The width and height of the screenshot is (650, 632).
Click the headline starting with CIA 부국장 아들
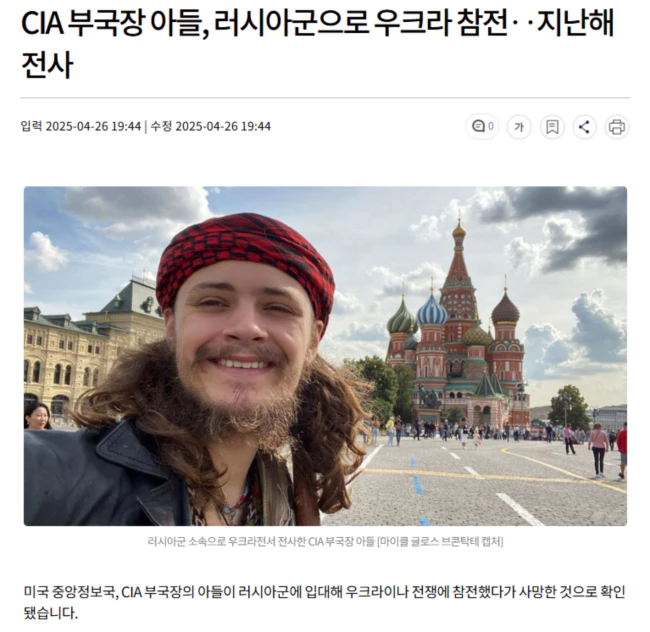pos(317,44)
